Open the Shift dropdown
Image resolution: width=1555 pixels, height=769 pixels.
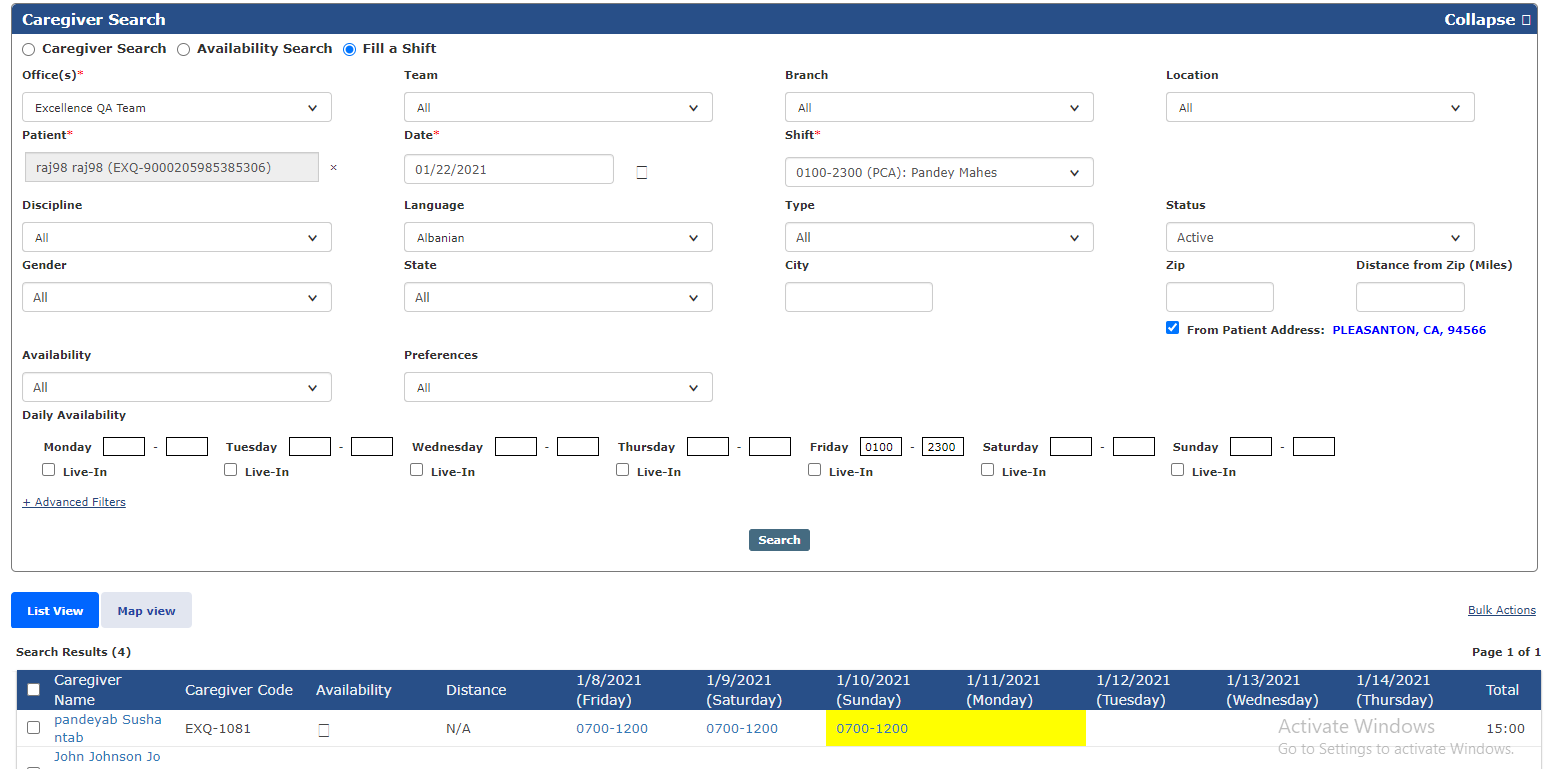tap(938, 173)
